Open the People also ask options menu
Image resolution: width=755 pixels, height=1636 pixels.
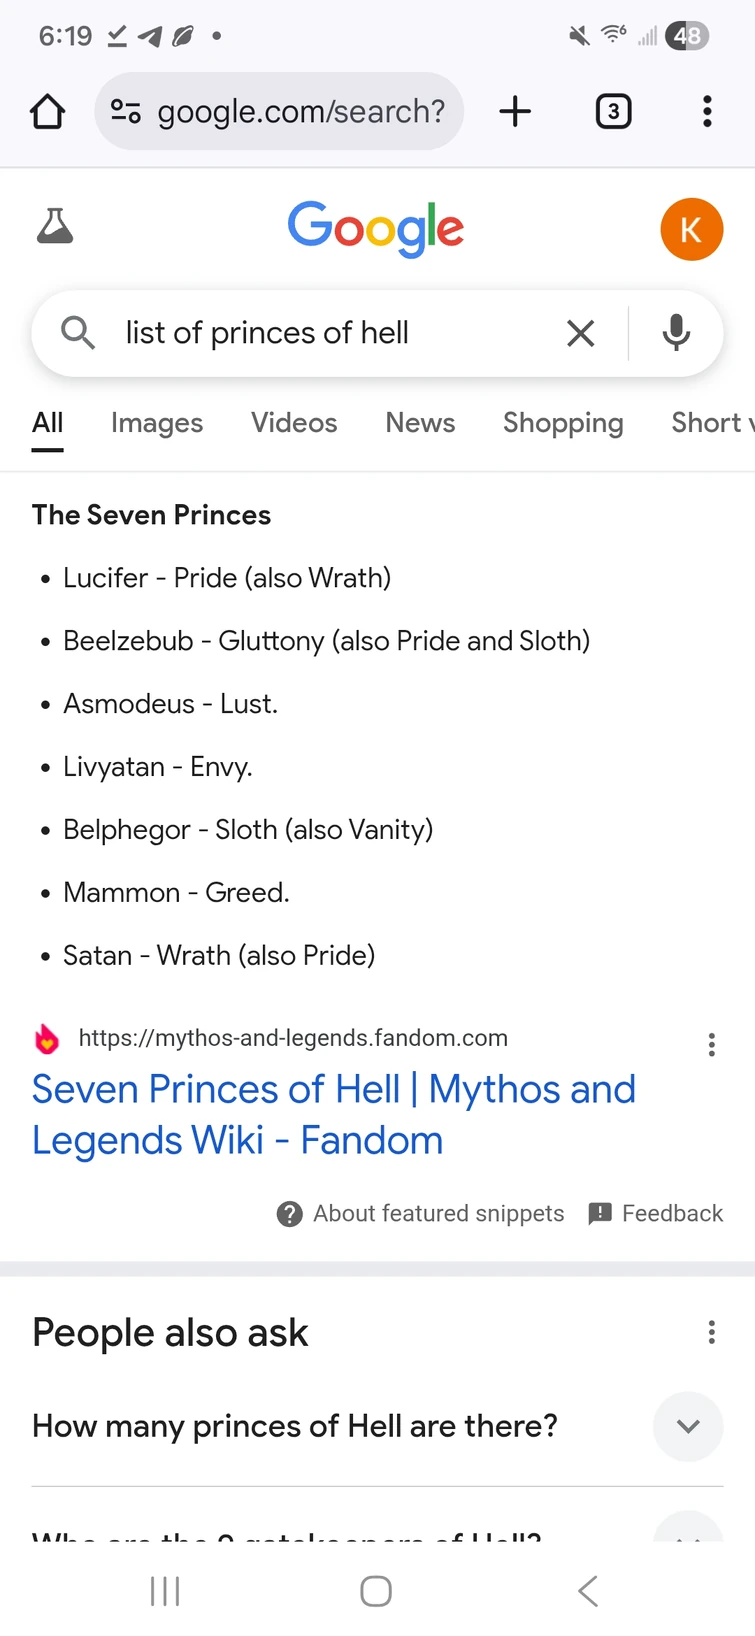coord(712,1332)
